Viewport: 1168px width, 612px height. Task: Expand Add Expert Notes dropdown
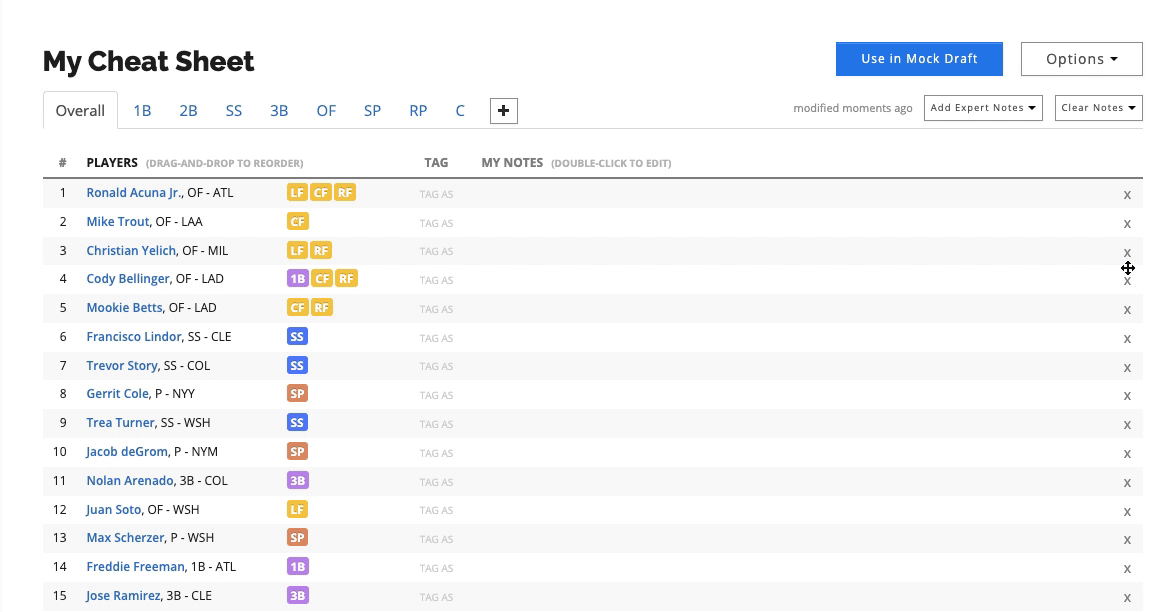pos(983,108)
